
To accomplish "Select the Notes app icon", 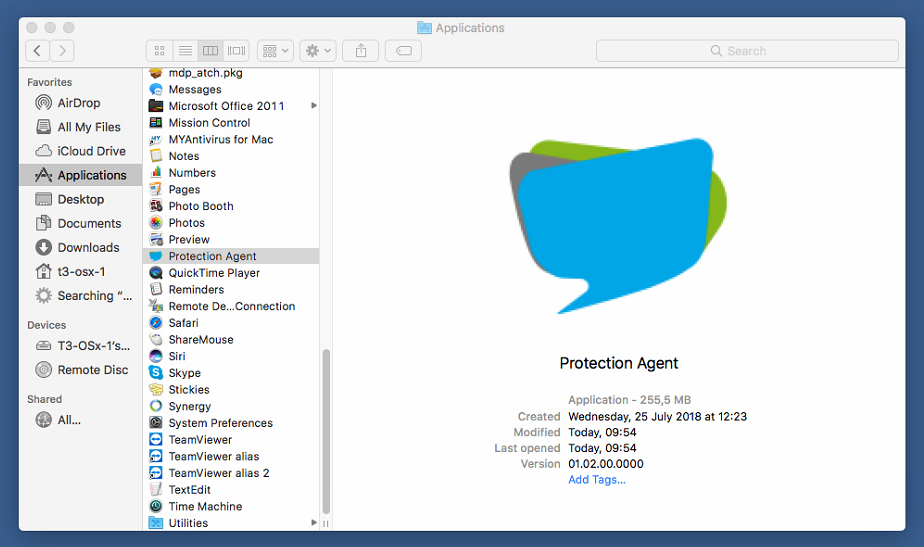I will pyautogui.click(x=156, y=156).
